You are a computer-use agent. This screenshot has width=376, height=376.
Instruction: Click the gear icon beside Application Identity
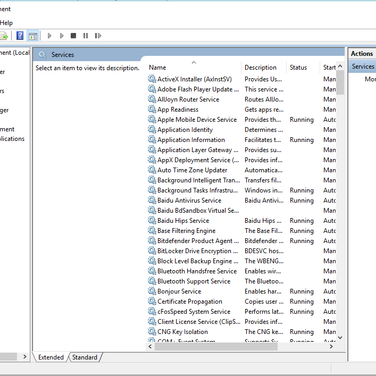(x=152, y=129)
